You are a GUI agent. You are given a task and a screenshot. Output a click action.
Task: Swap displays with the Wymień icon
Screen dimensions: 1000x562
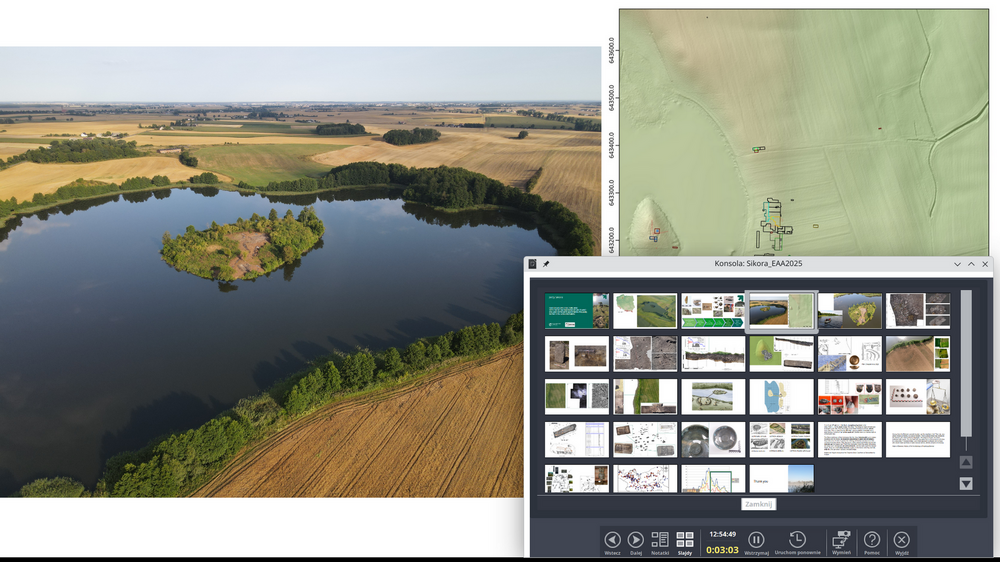point(841,540)
